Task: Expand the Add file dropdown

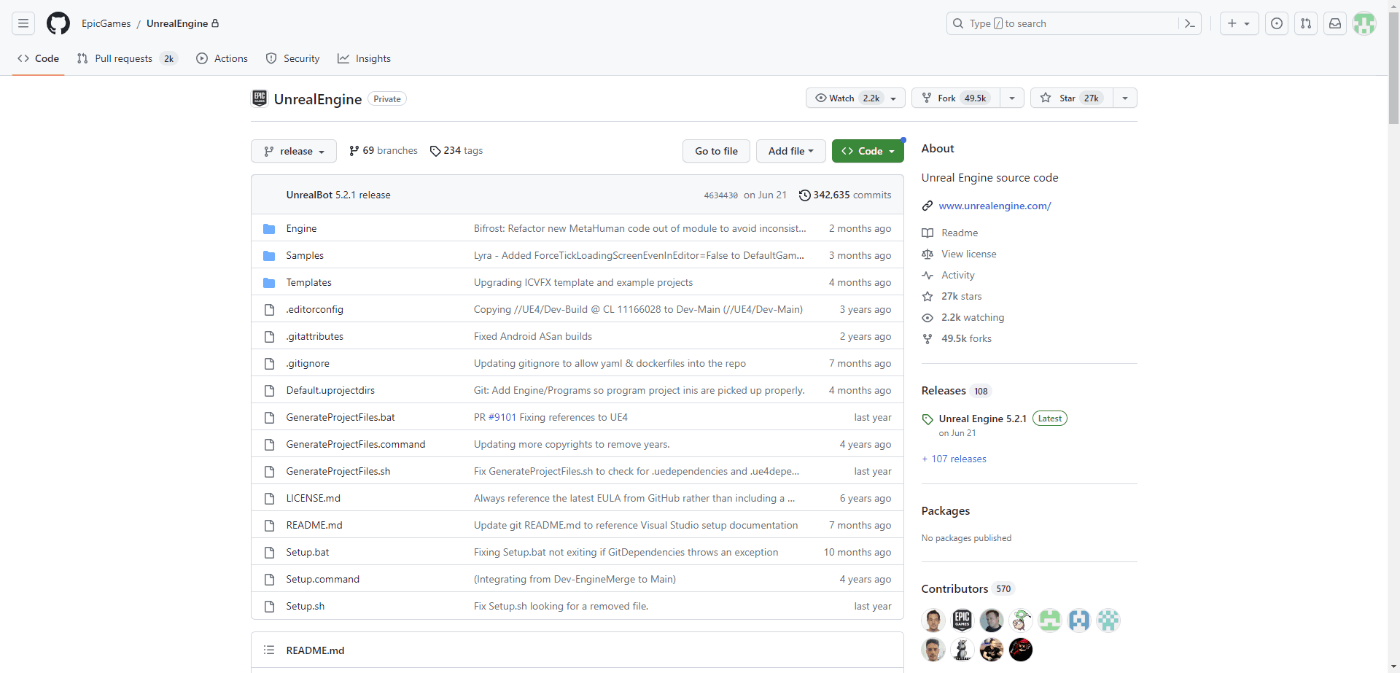Action: pyautogui.click(x=791, y=151)
